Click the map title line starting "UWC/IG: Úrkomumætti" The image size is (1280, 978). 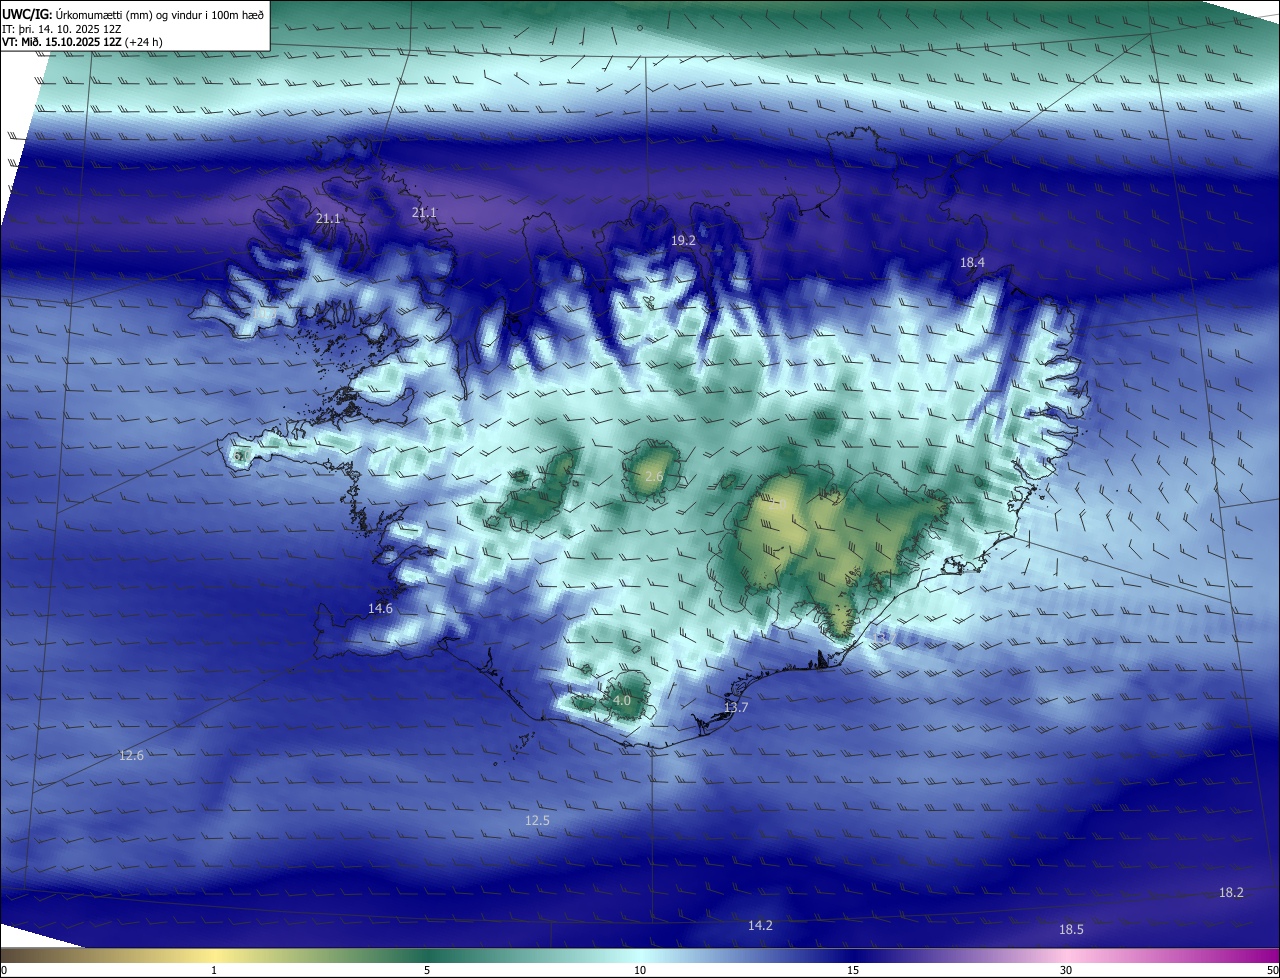tap(133, 15)
